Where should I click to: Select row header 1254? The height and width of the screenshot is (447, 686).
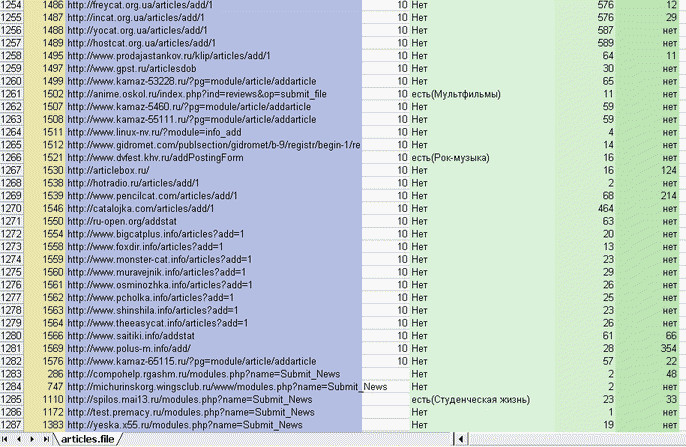[x=11, y=5]
